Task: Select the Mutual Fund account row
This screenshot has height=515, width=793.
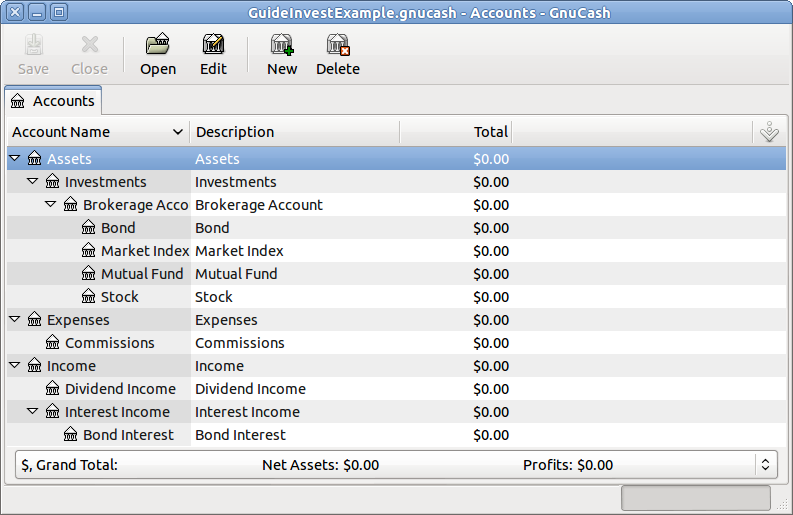Action: 141,274
